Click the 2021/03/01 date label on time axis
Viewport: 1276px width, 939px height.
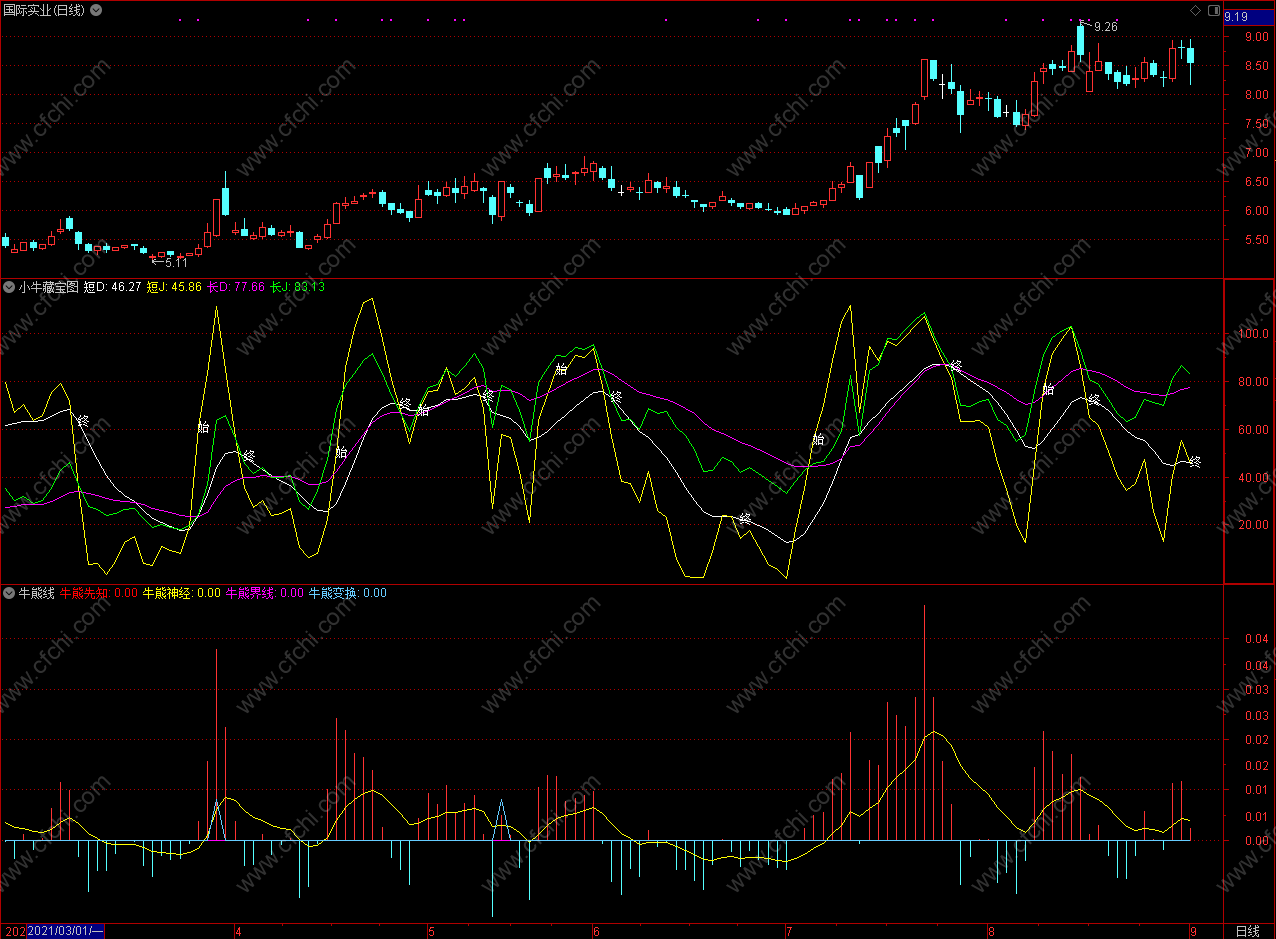pos(65,931)
